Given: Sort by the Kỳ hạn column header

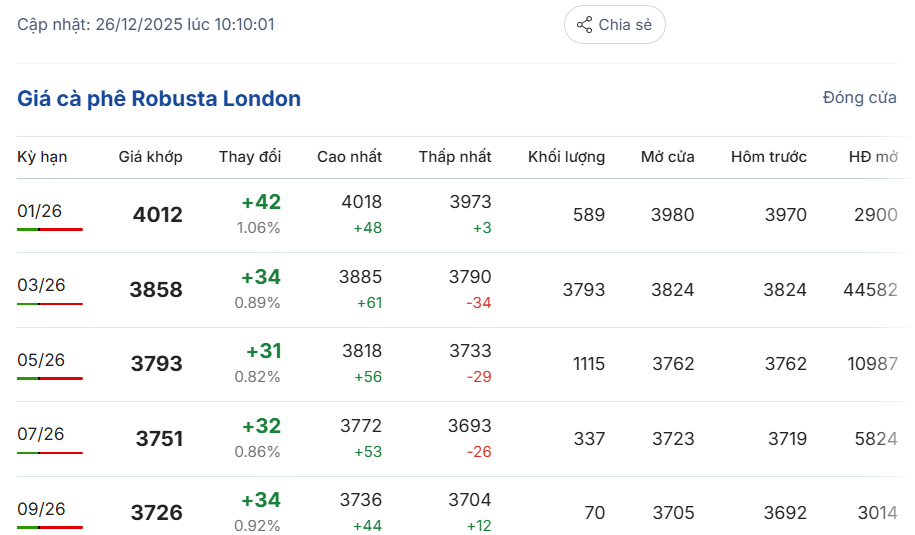Looking at the screenshot, I should (x=42, y=157).
